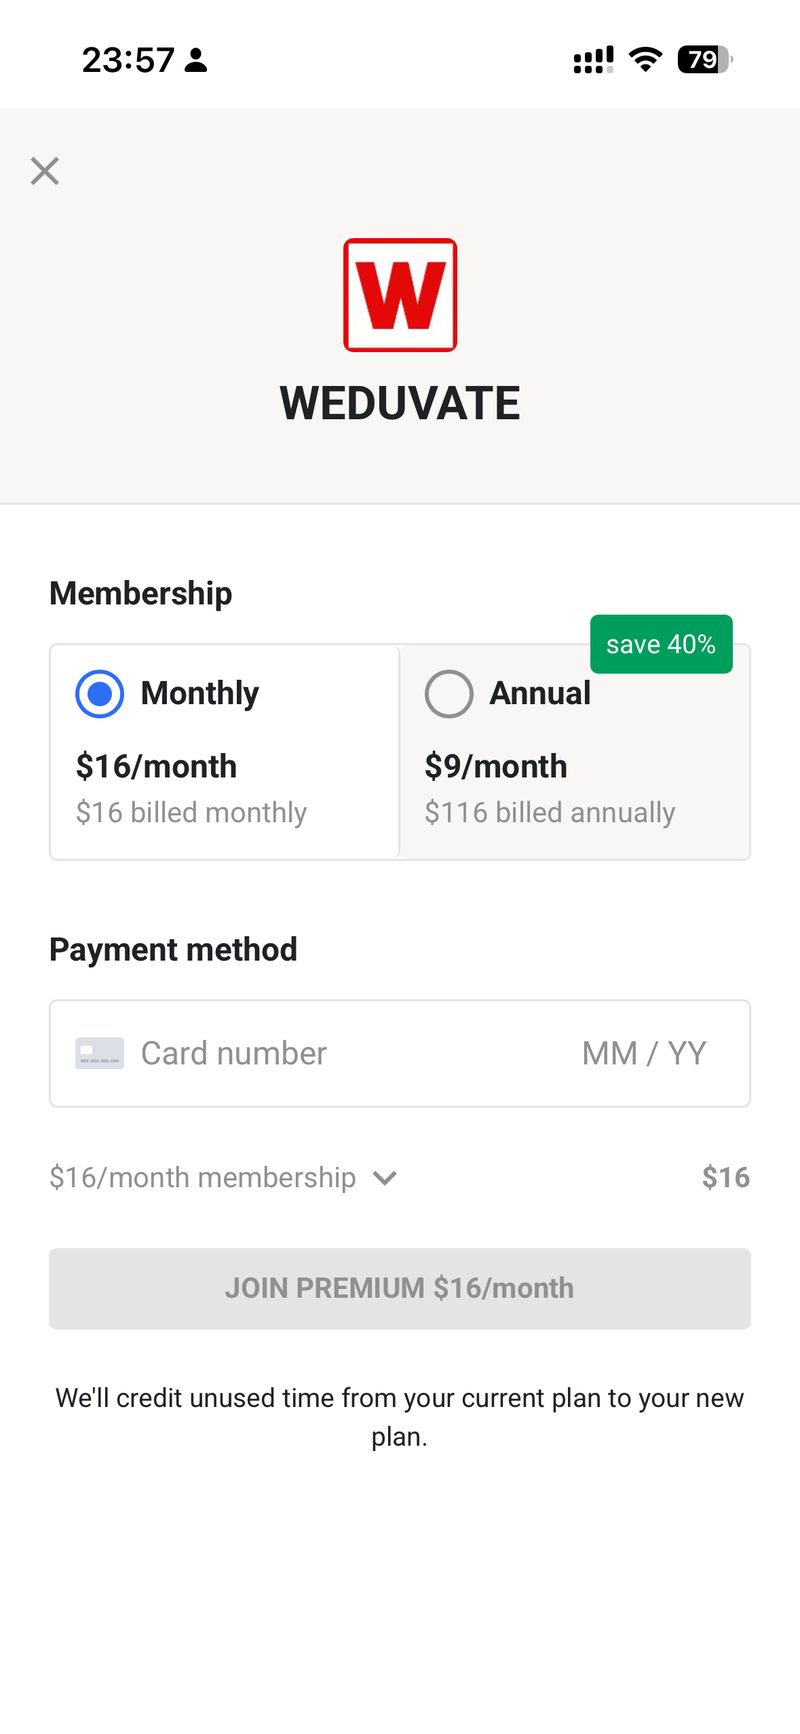Tap the 23:57 clock in status bar
This screenshot has height=1734, width=800.
(128, 60)
